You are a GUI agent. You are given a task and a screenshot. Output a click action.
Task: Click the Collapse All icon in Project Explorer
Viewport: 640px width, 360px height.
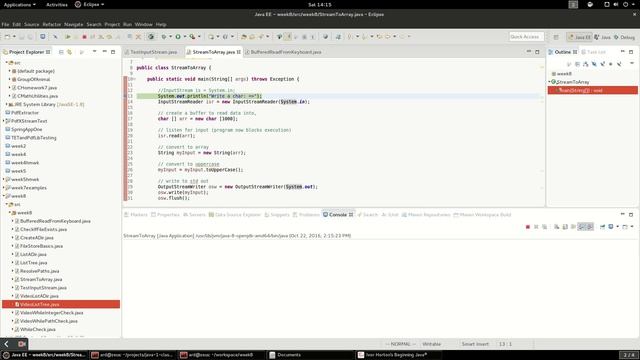pyautogui.click(x=61, y=52)
